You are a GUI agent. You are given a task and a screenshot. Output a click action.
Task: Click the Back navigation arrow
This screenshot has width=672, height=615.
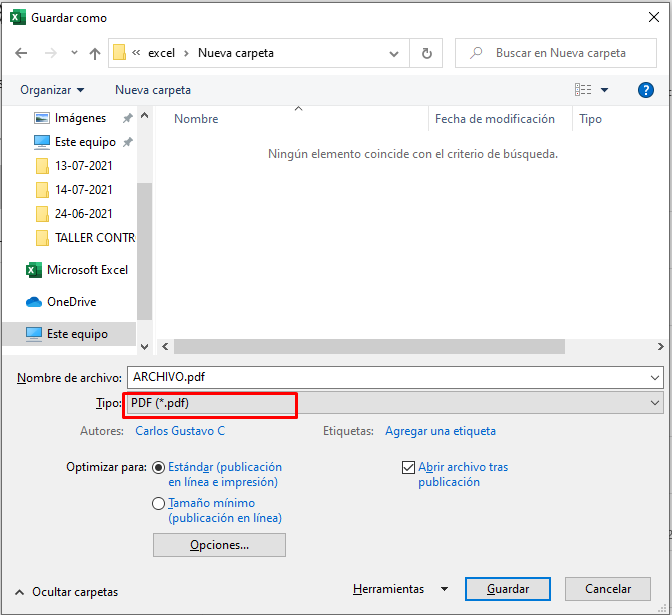click(x=22, y=53)
